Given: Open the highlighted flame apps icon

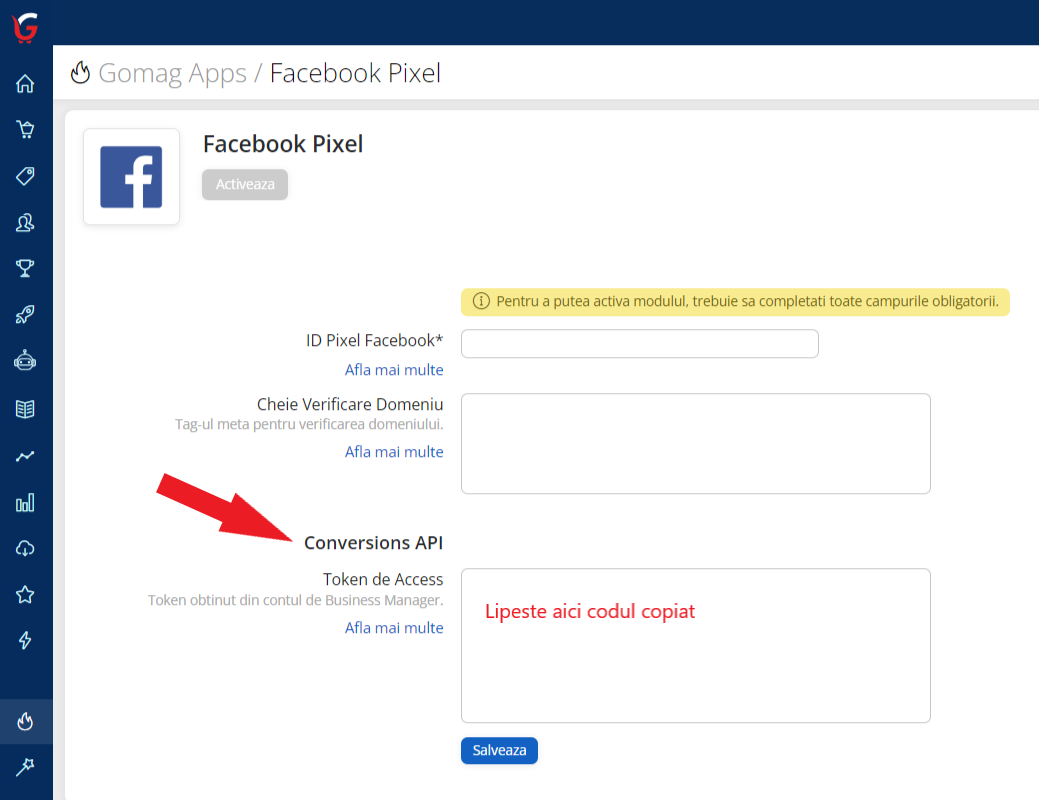Looking at the screenshot, I should [x=25, y=720].
